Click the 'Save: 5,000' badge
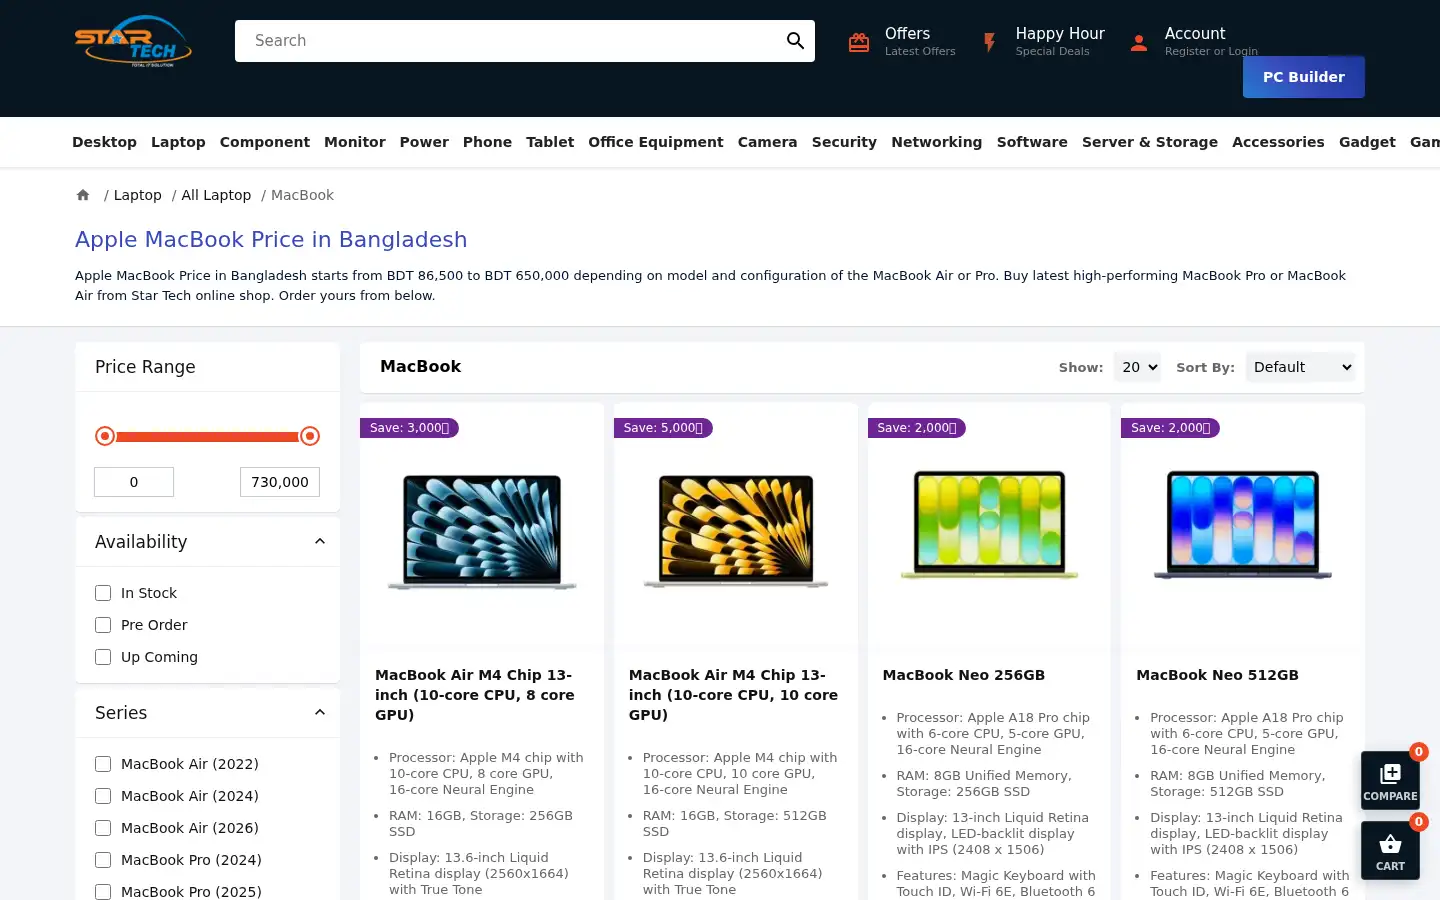1440x900 pixels. pos(663,428)
